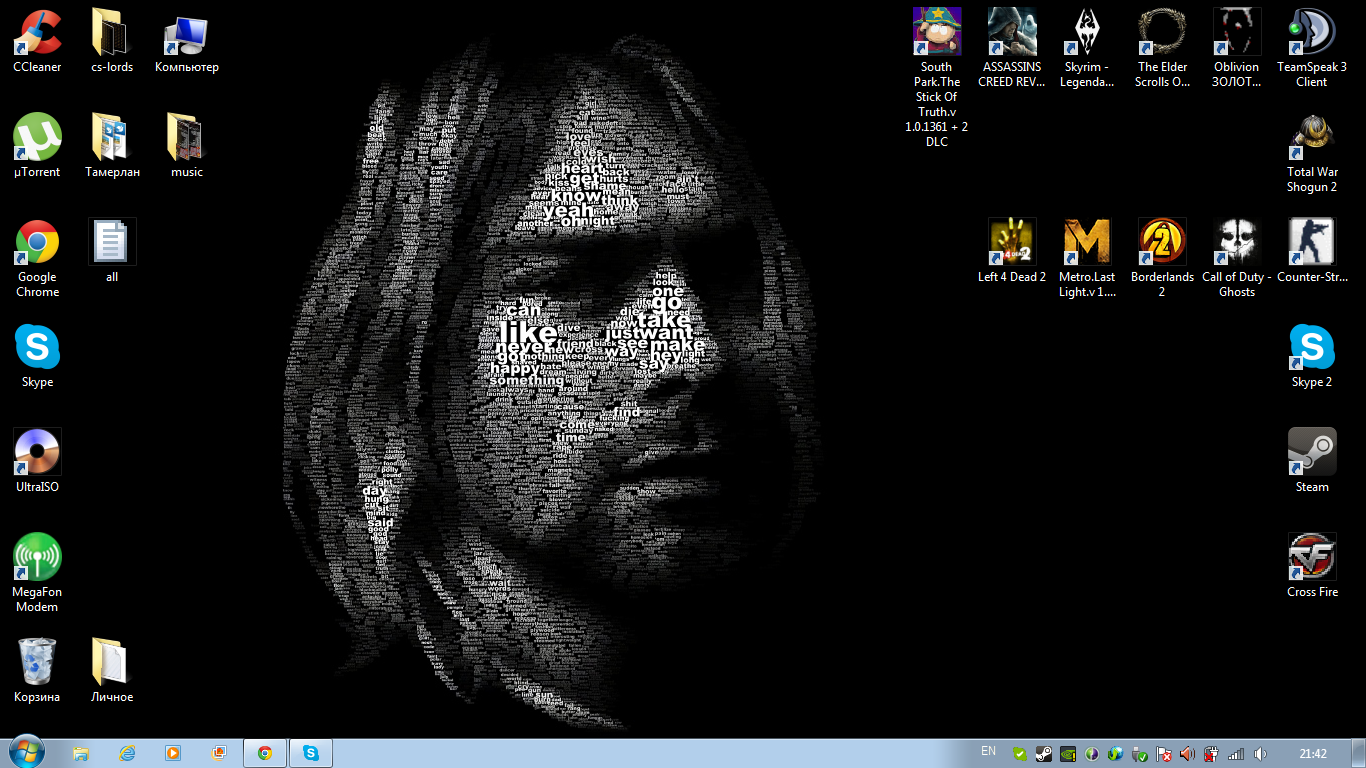1366x768 pixels.
Task: Open the purple round tray icon
Action: point(1092,754)
